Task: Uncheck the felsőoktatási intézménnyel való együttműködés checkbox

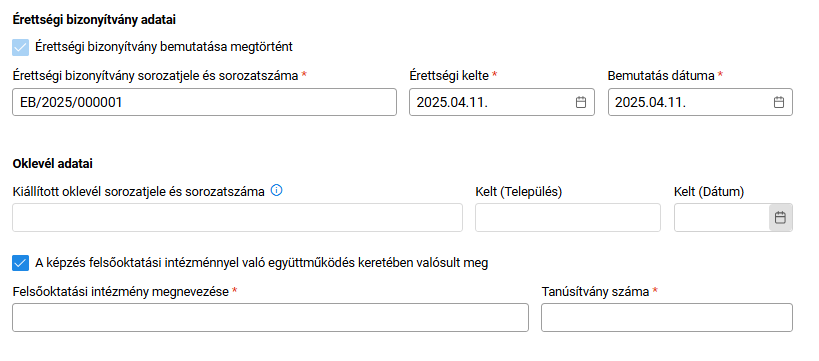Action: (20, 263)
